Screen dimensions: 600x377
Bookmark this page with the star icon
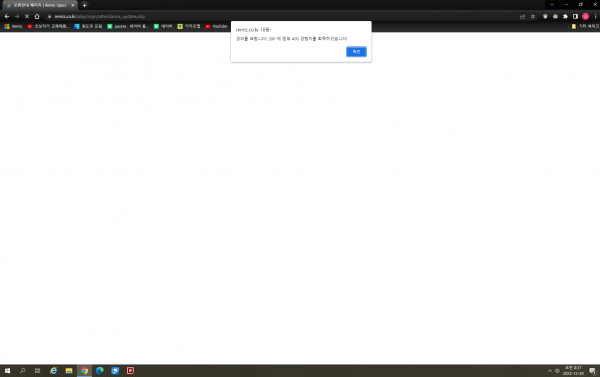pyautogui.click(x=533, y=16)
